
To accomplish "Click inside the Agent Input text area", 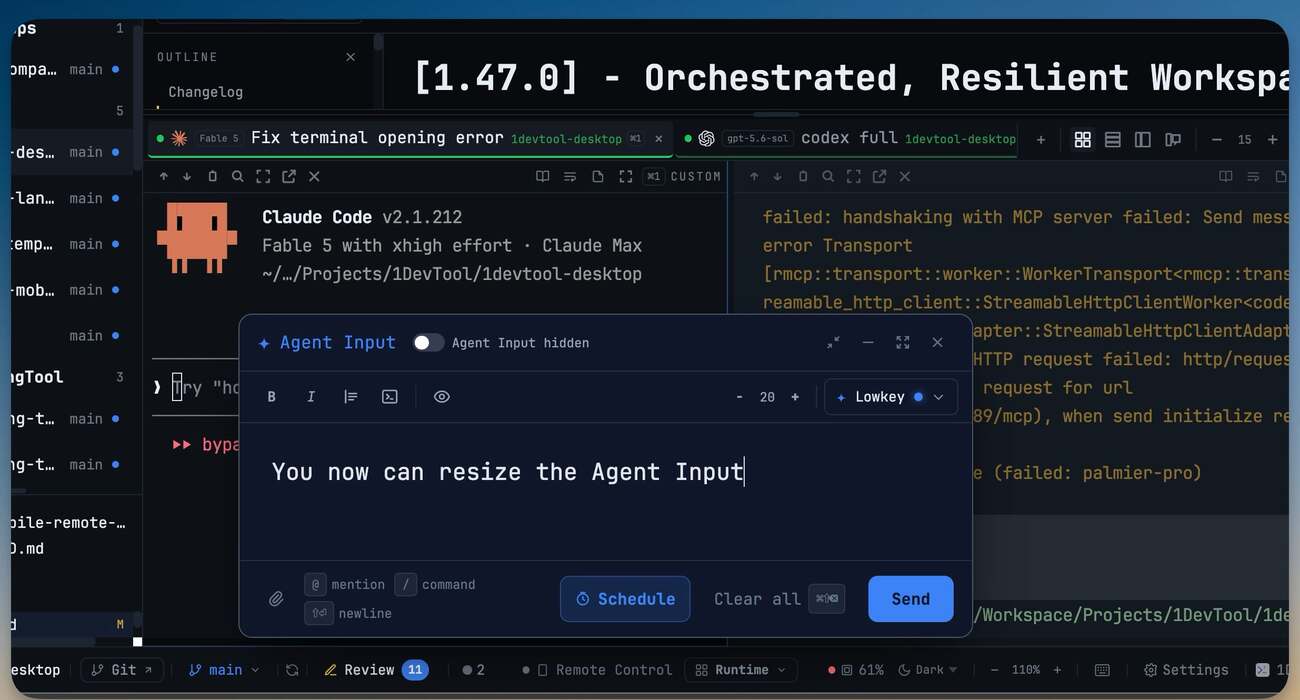I will tap(606, 491).
